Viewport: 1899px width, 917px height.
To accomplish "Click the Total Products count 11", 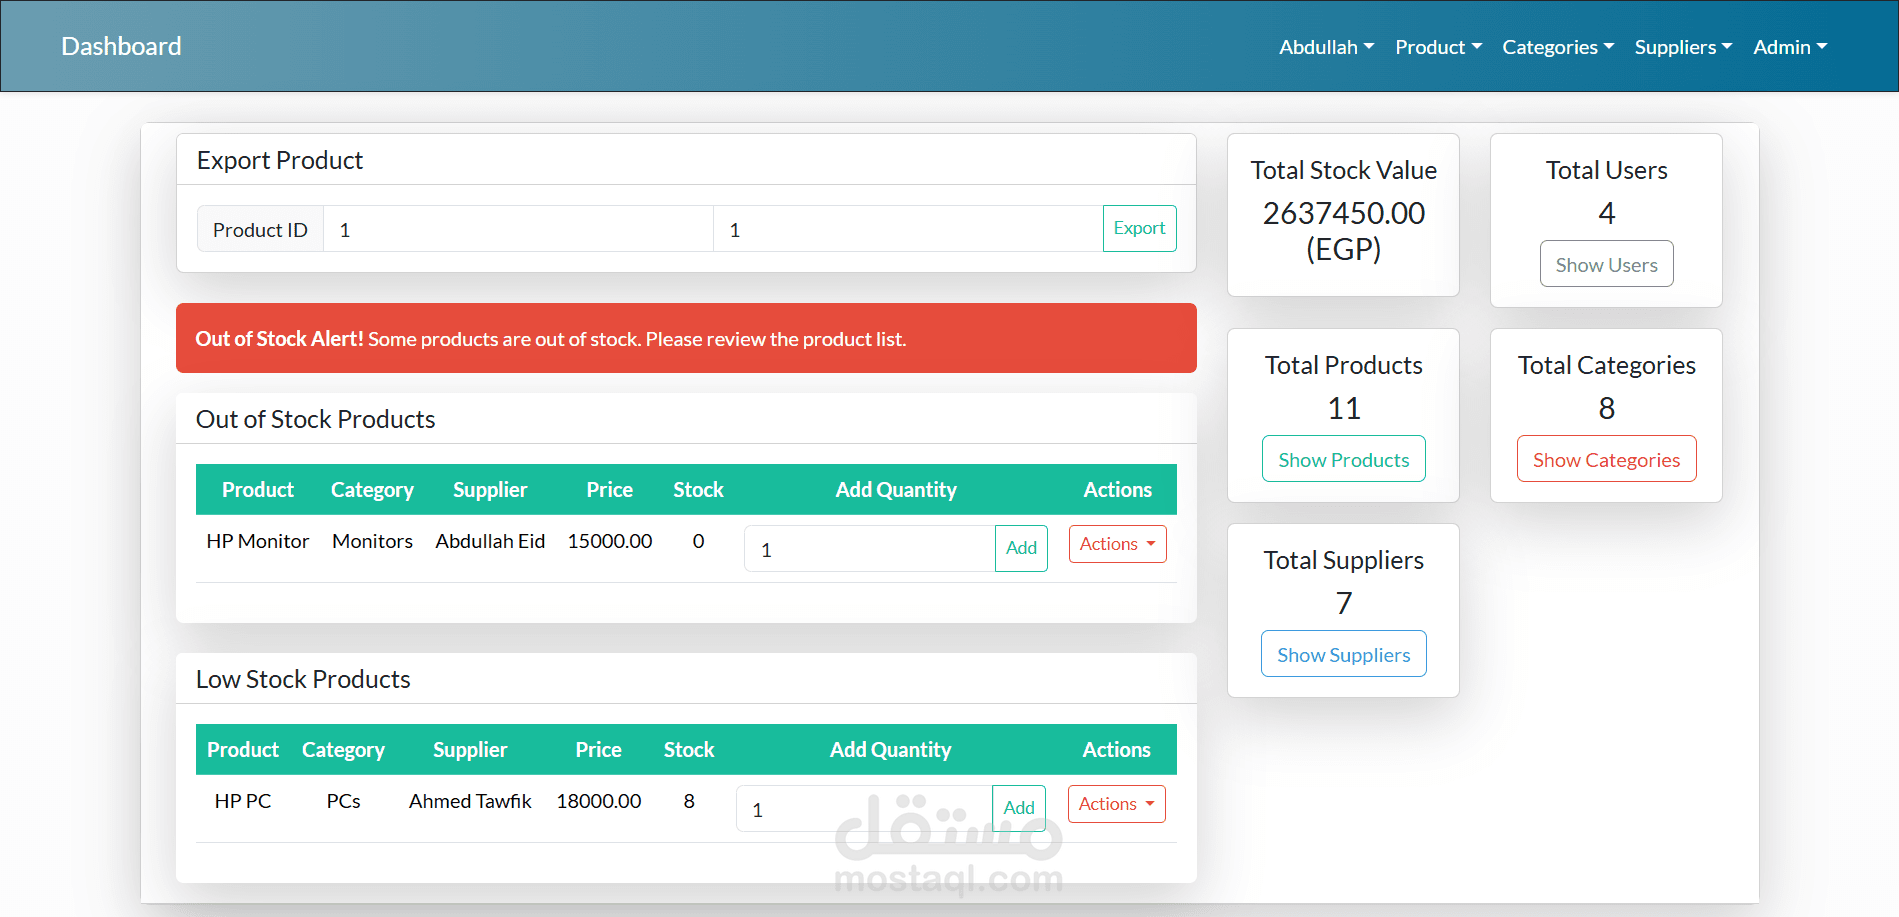I will pyautogui.click(x=1343, y=408).
